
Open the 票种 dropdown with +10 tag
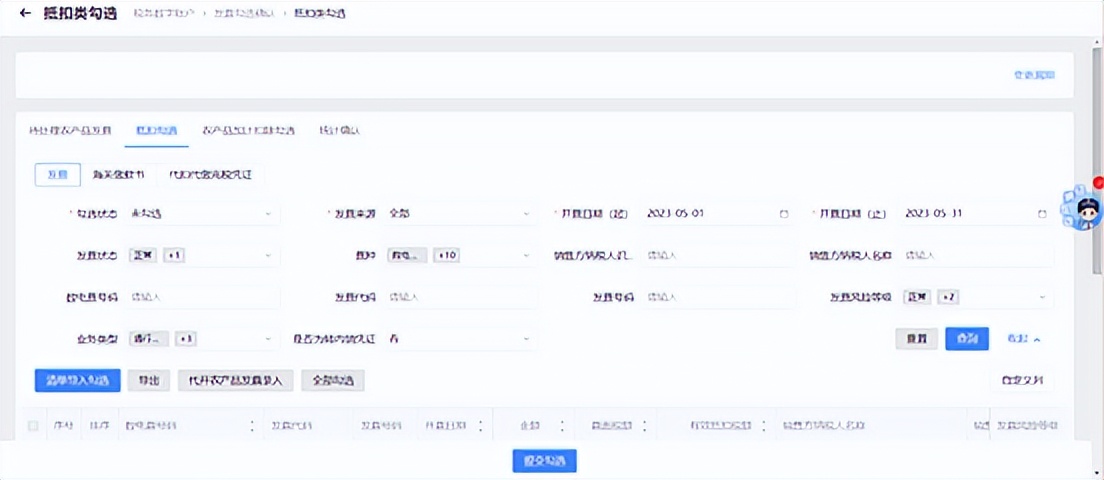pos(460,256)
